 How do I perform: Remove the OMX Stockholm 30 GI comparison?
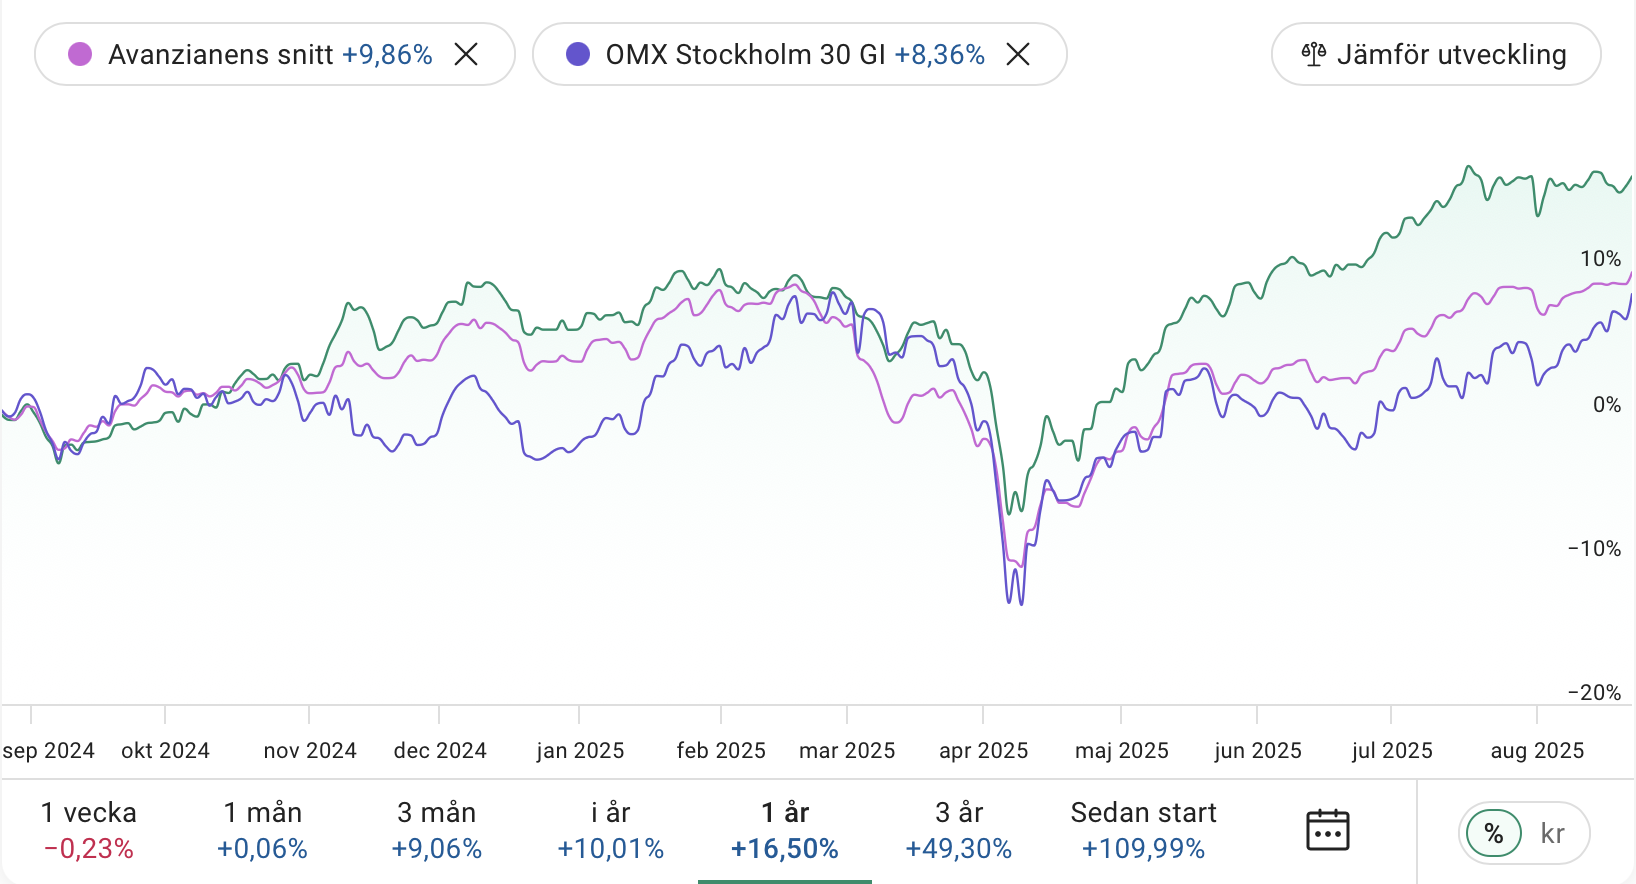1018,54
